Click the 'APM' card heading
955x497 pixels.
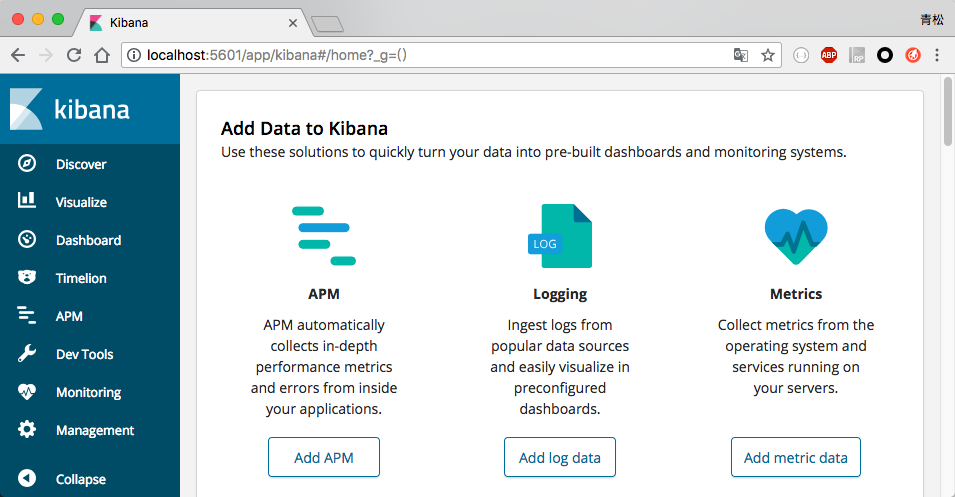click(324, 294)
